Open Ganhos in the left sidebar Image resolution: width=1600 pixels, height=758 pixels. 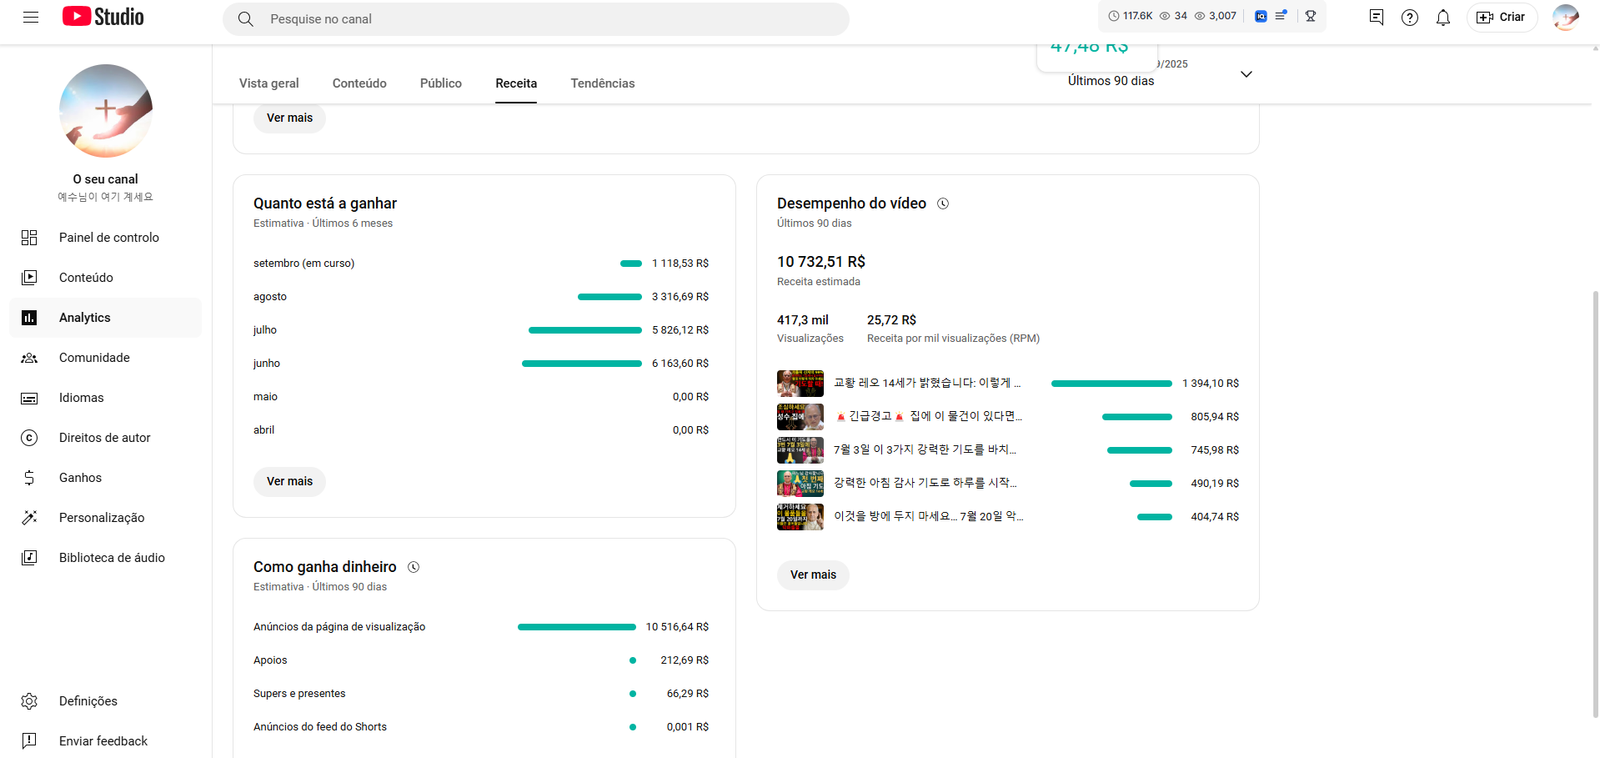coord(80,478)
